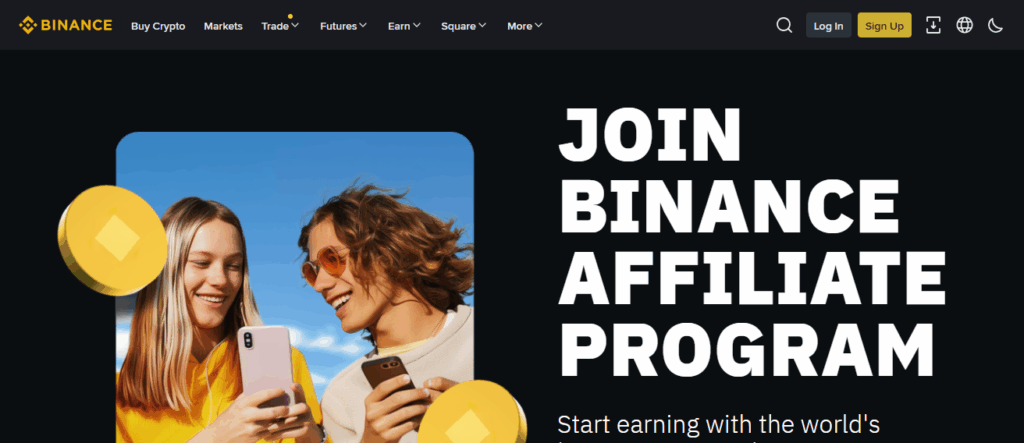The width and height of the screenshot is (1024, 443).
Task: Expand the Earn dropdown menu
Action: coord(404,26)
